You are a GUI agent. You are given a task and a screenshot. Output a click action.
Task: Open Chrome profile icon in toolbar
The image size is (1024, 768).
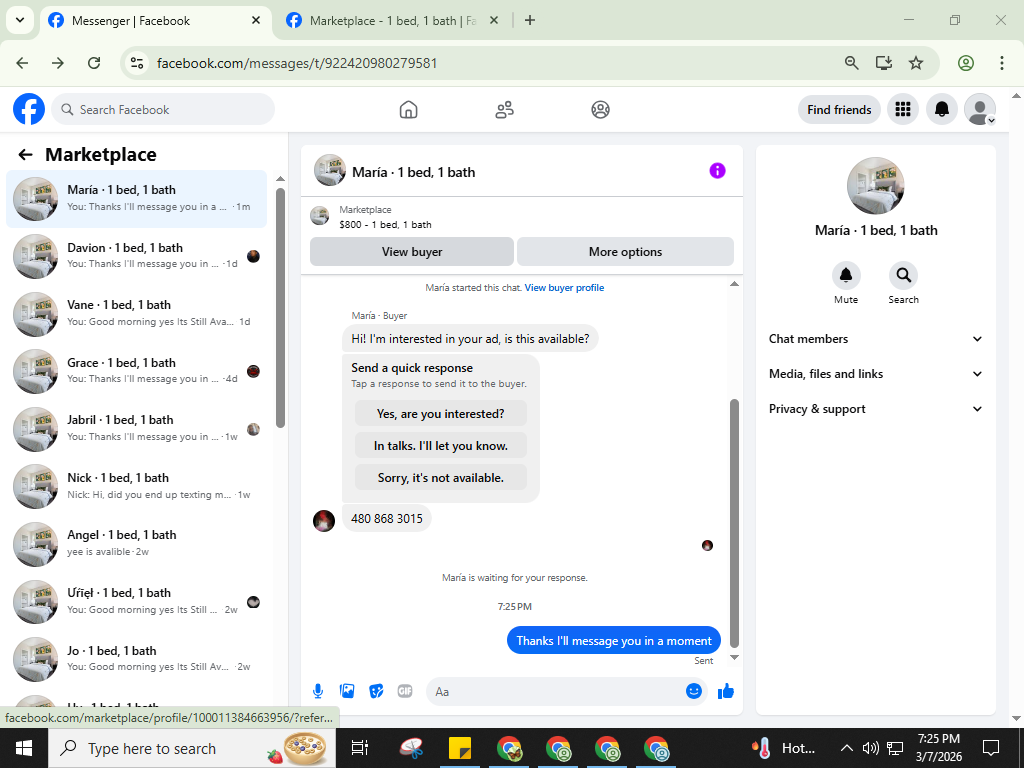click(965, 63)
